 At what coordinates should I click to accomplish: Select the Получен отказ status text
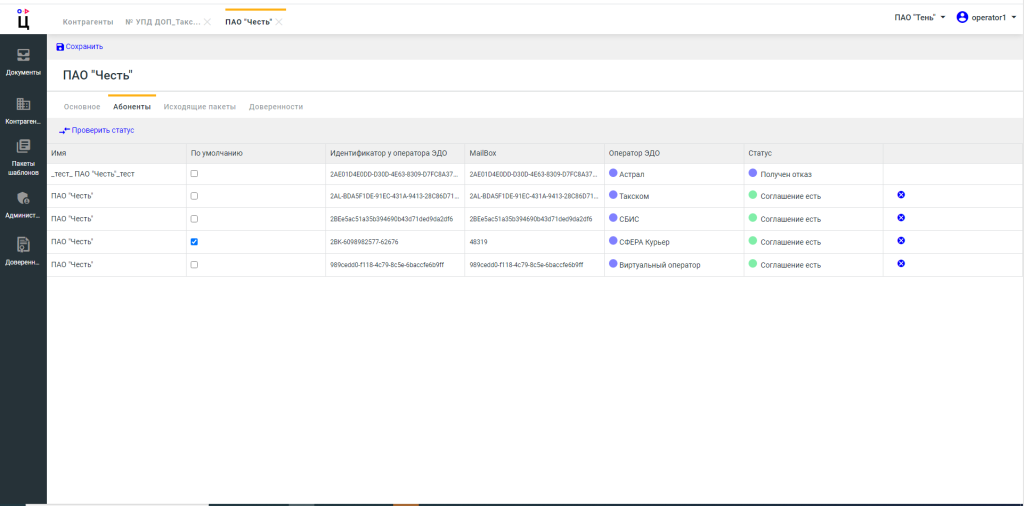pos(786,174)
